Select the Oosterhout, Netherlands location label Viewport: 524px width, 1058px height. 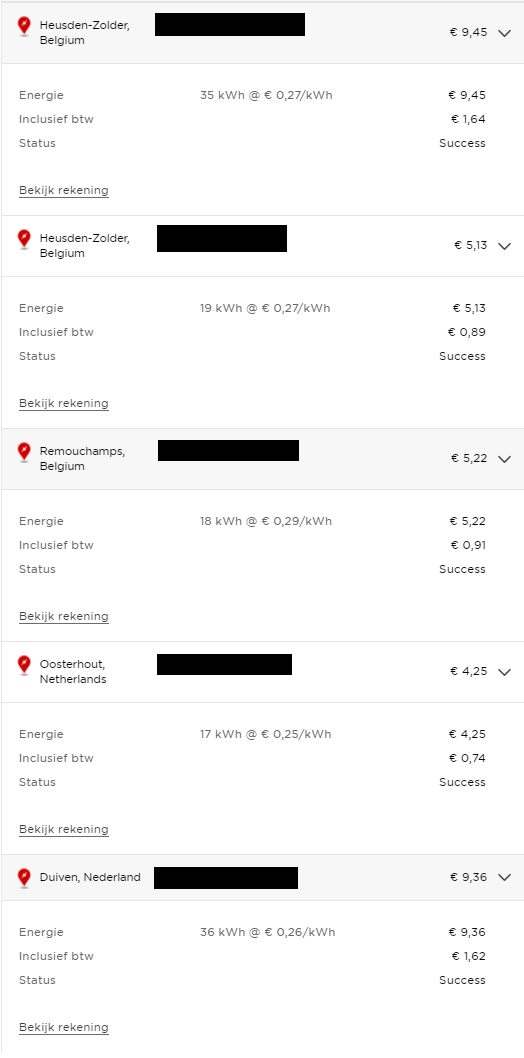(x=73, y=672)
